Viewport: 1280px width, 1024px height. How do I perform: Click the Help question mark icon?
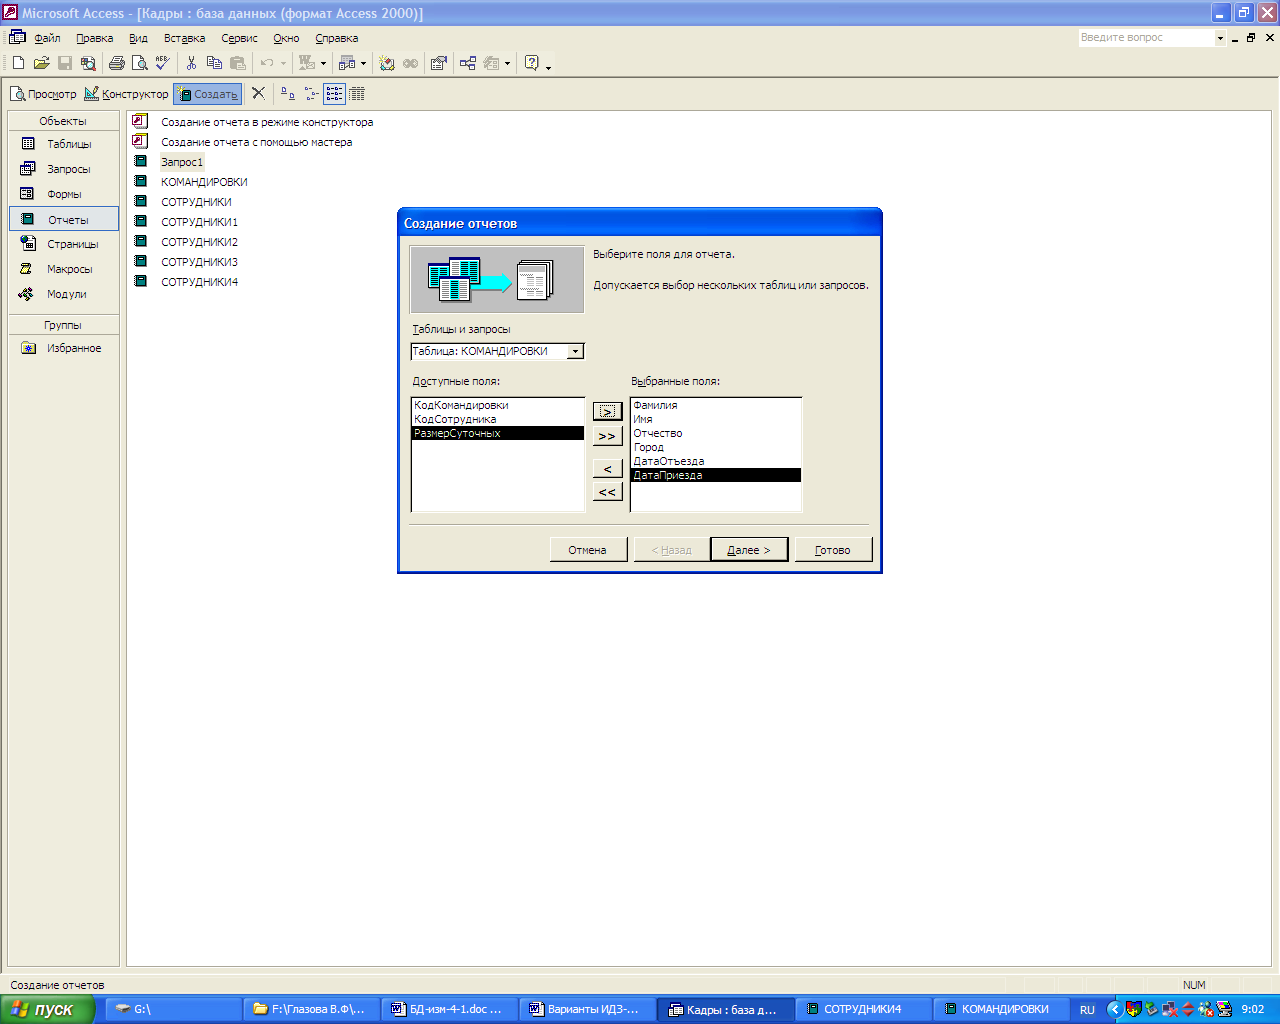pyautogui.click(x=531, y=63)
